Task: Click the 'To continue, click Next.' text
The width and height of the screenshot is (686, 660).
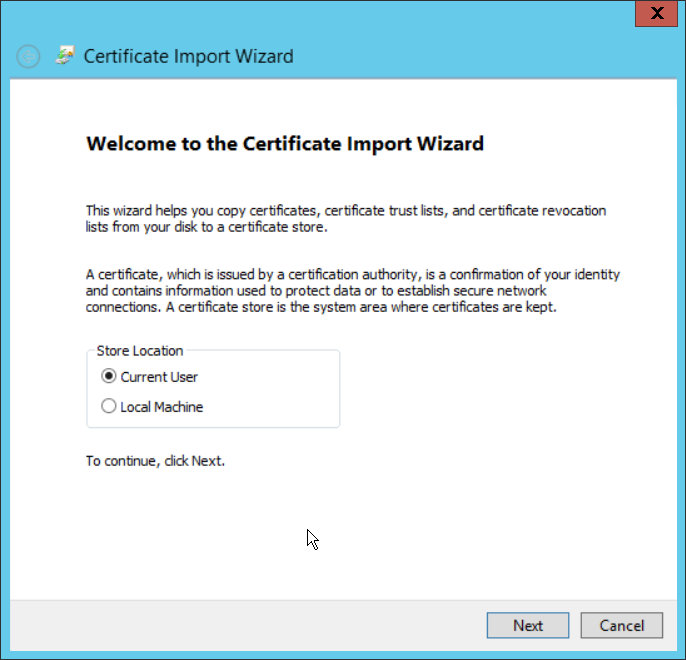Action: pyautogui.click(x=155, y=461)
